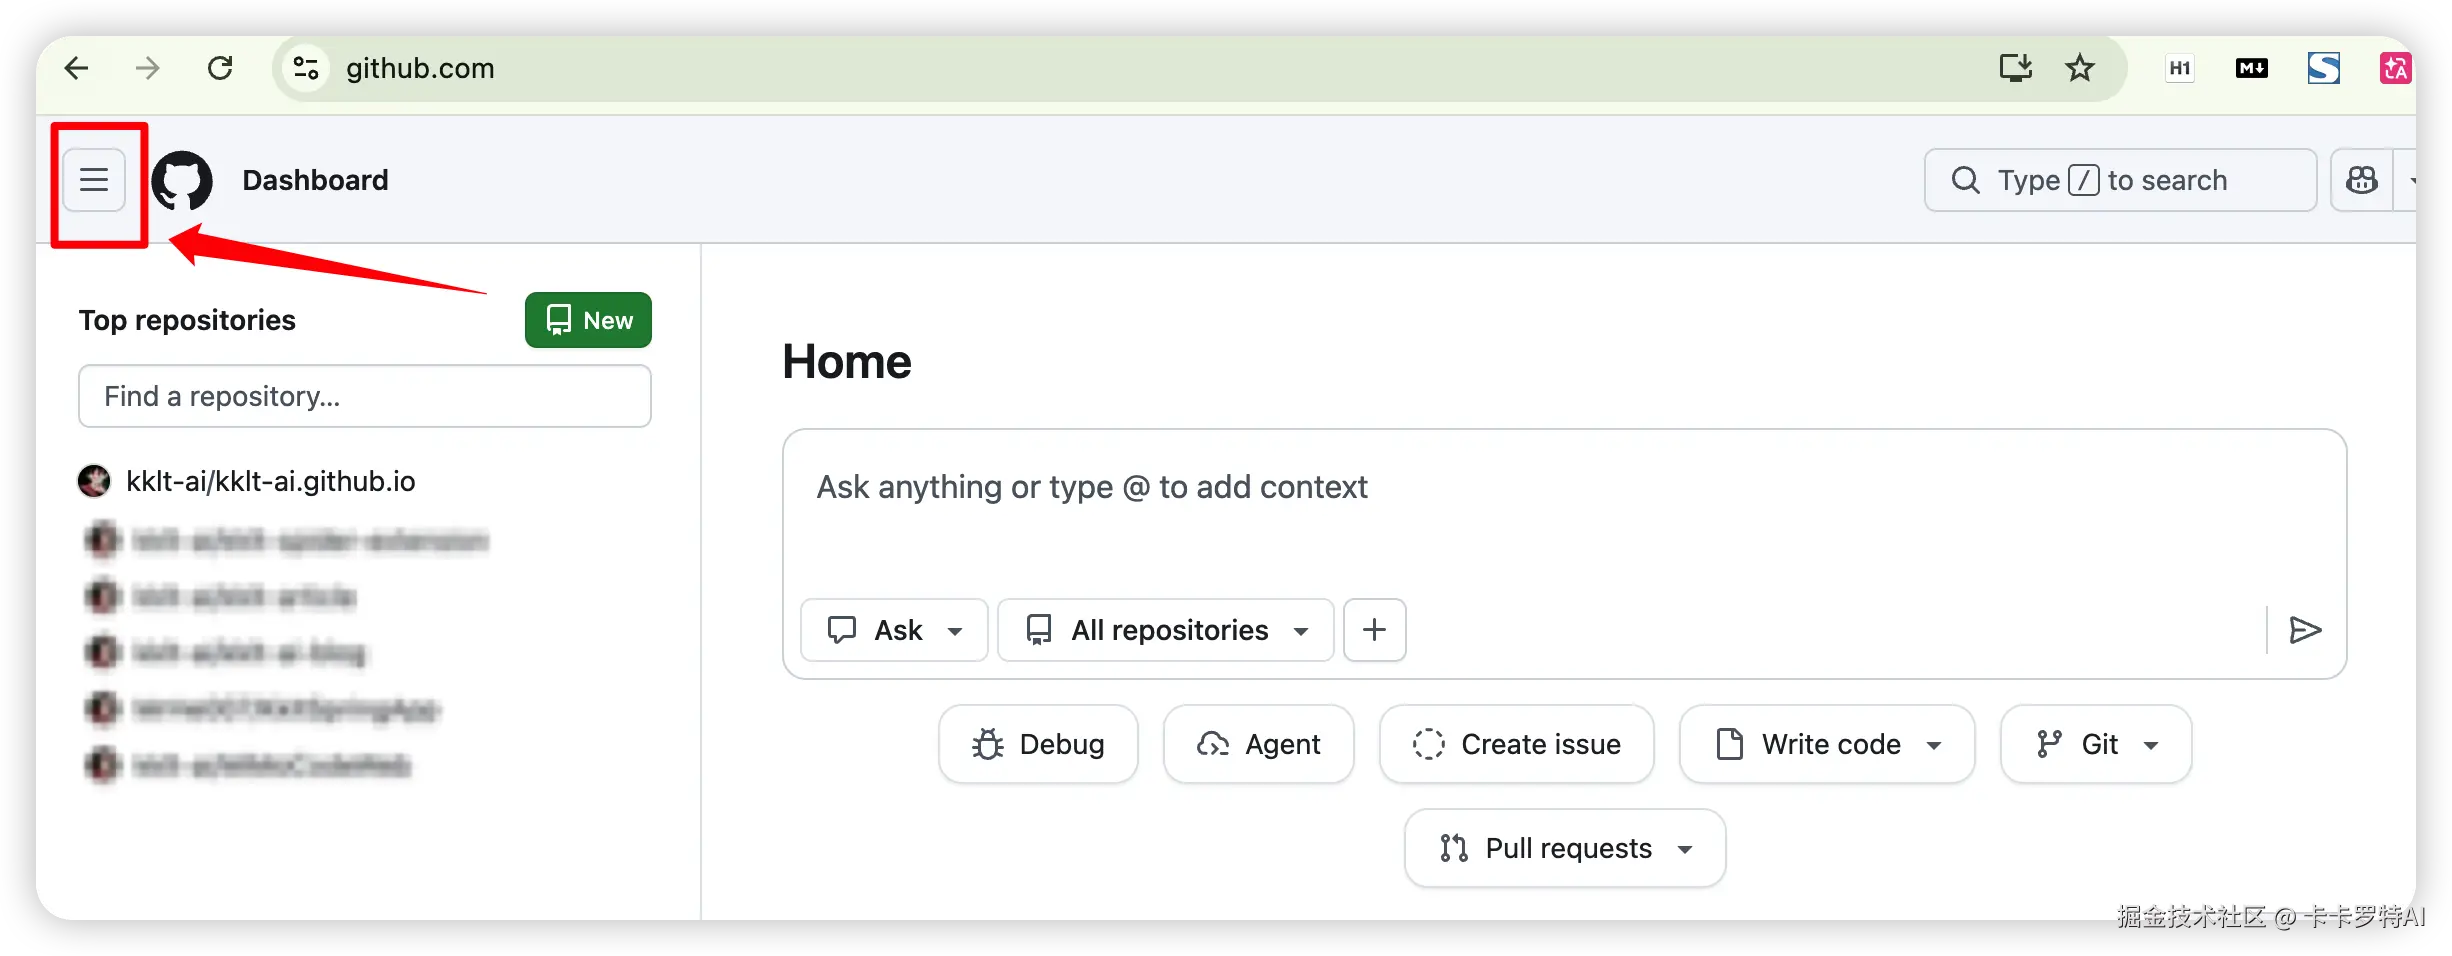Expand the Pull requests dropdown
The height and width of the screenshot is (956, 2452).
[1565, 848]
